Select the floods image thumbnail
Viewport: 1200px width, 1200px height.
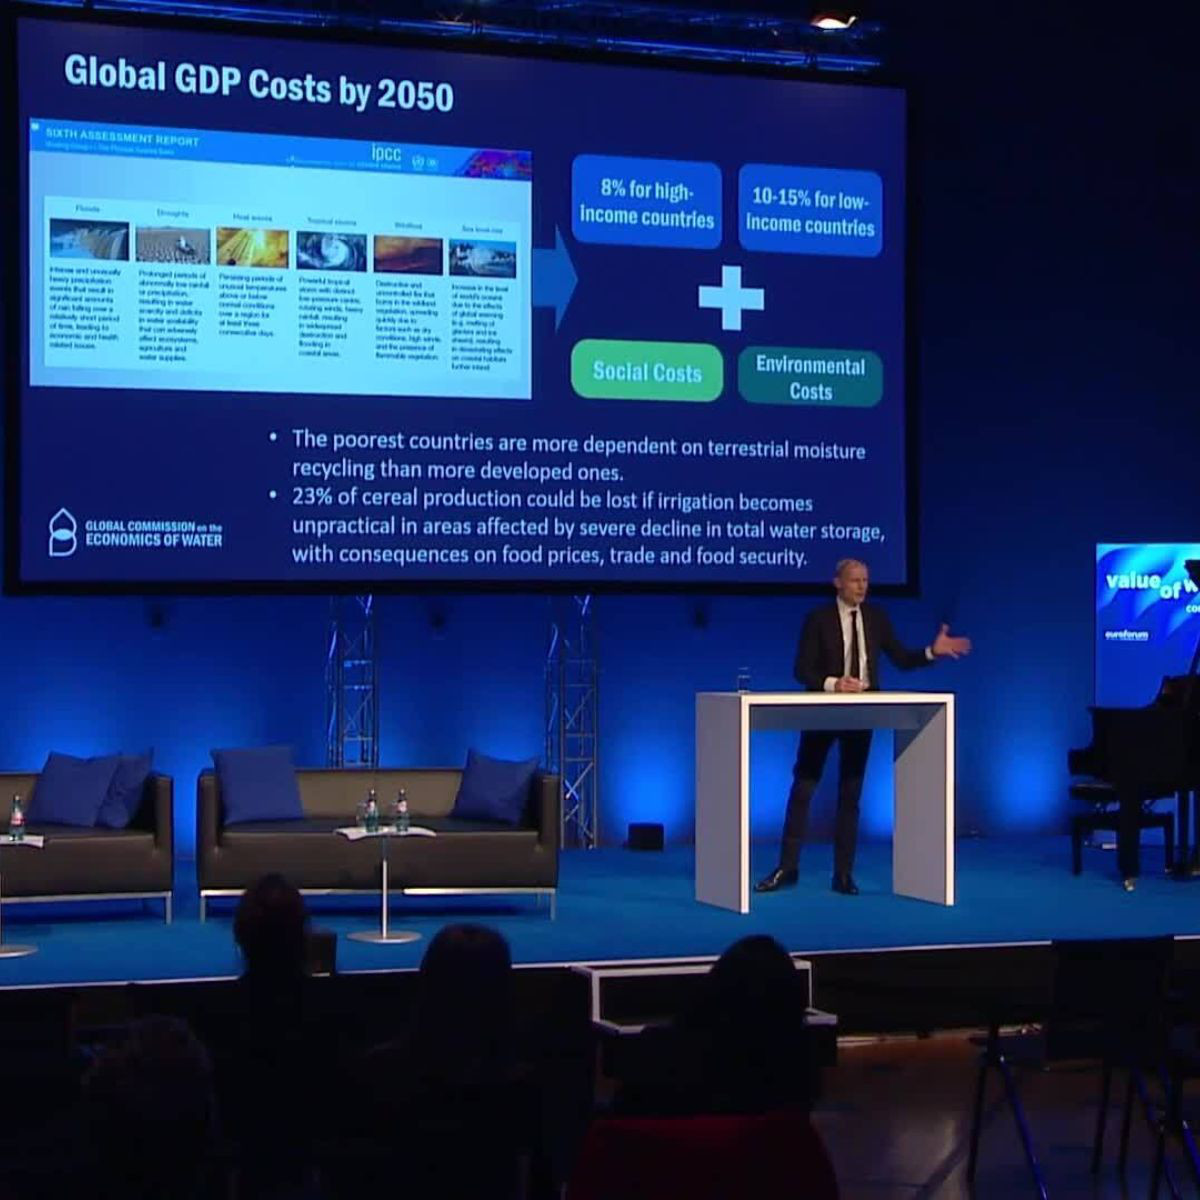[89, 241]
